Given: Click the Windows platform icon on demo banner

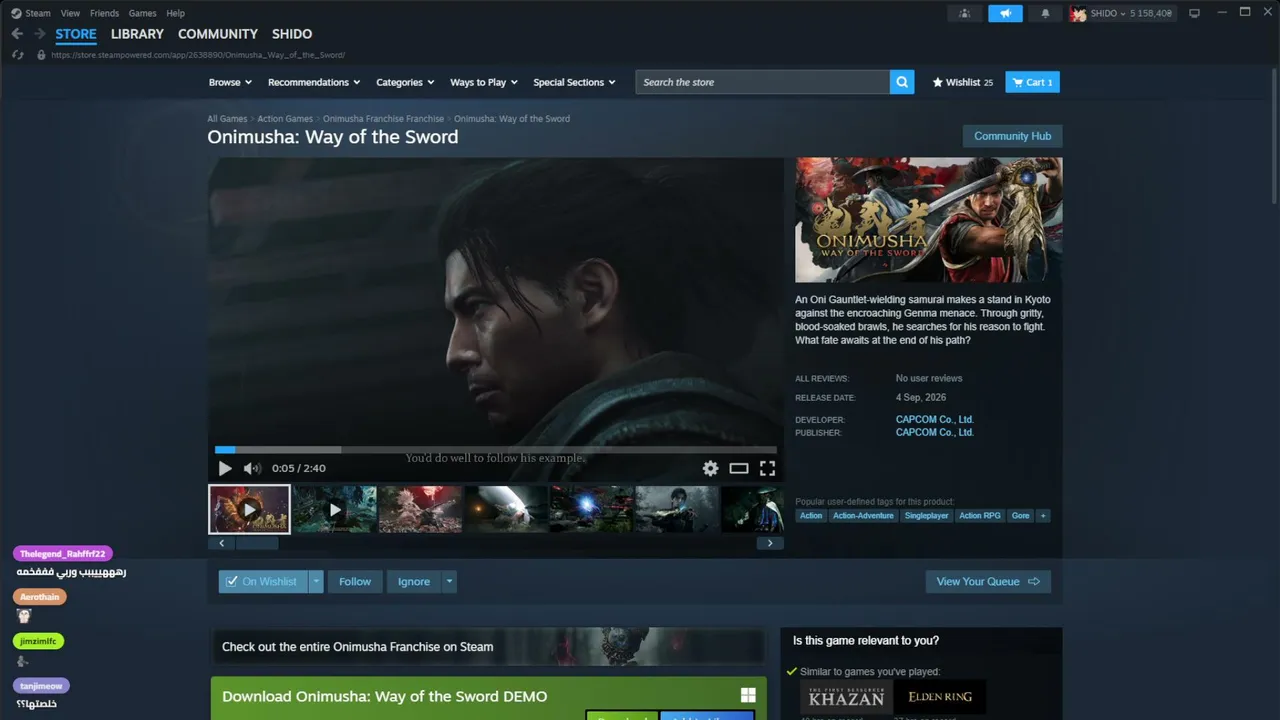Looking at the screenshot, I should (x=747, y=696).
